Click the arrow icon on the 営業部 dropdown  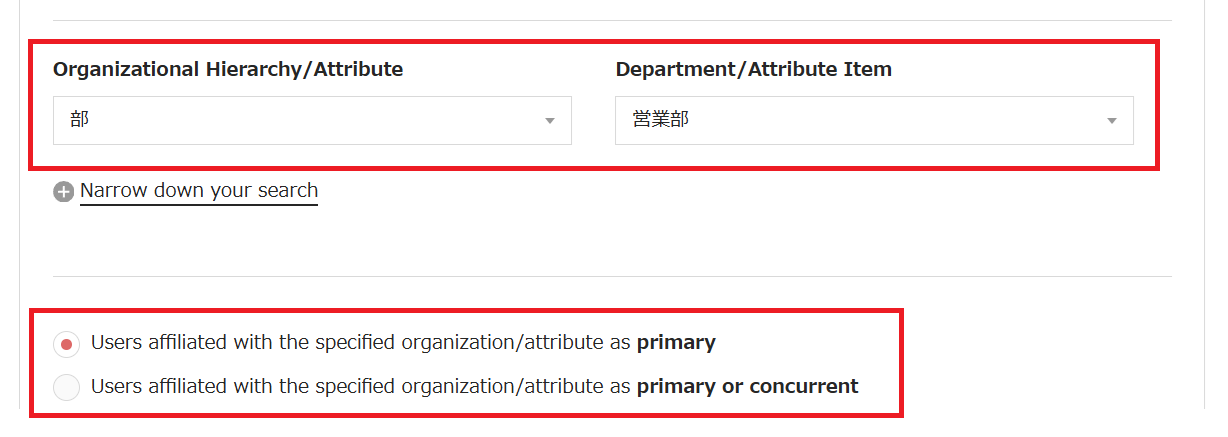[1111, 121]
